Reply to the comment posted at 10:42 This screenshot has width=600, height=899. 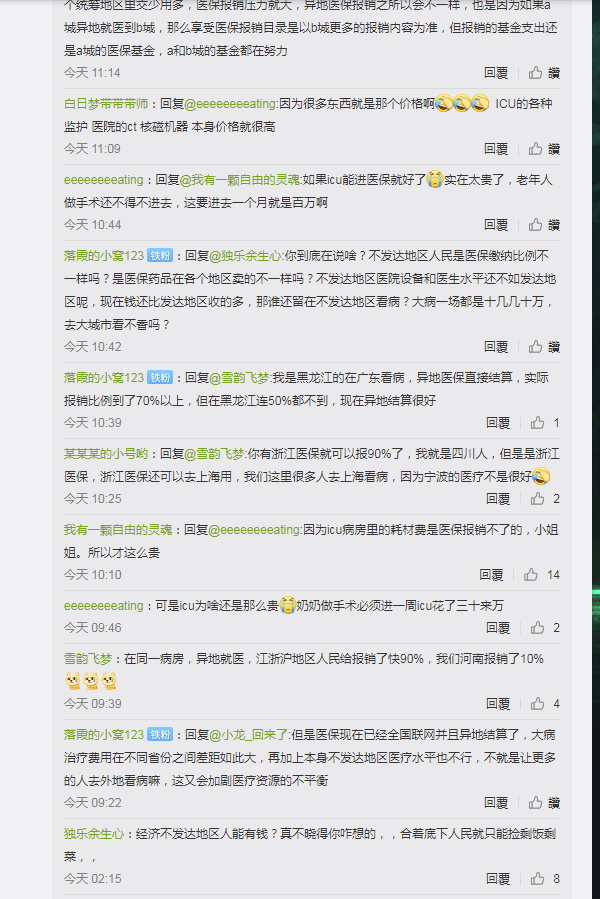496,347
